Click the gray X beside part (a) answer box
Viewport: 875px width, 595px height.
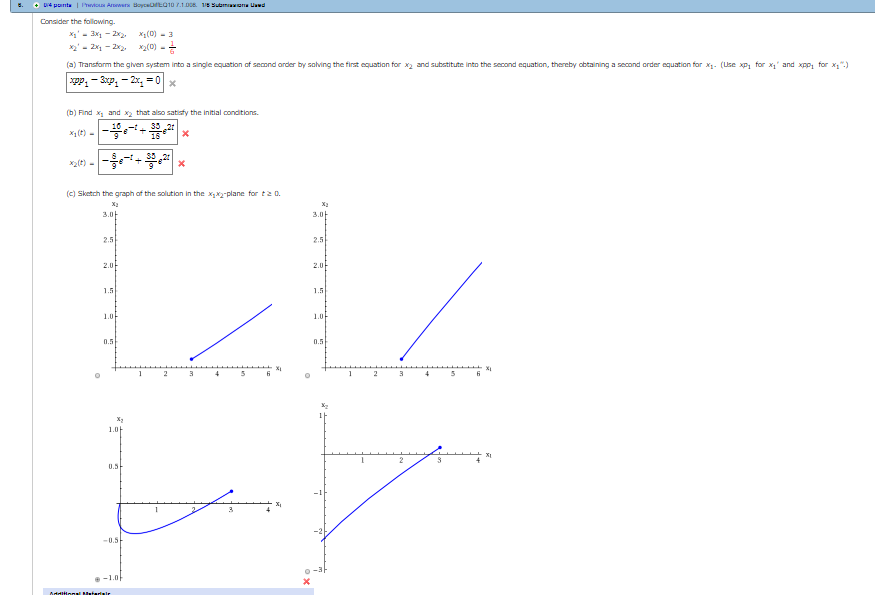click(x=173, y=84)
